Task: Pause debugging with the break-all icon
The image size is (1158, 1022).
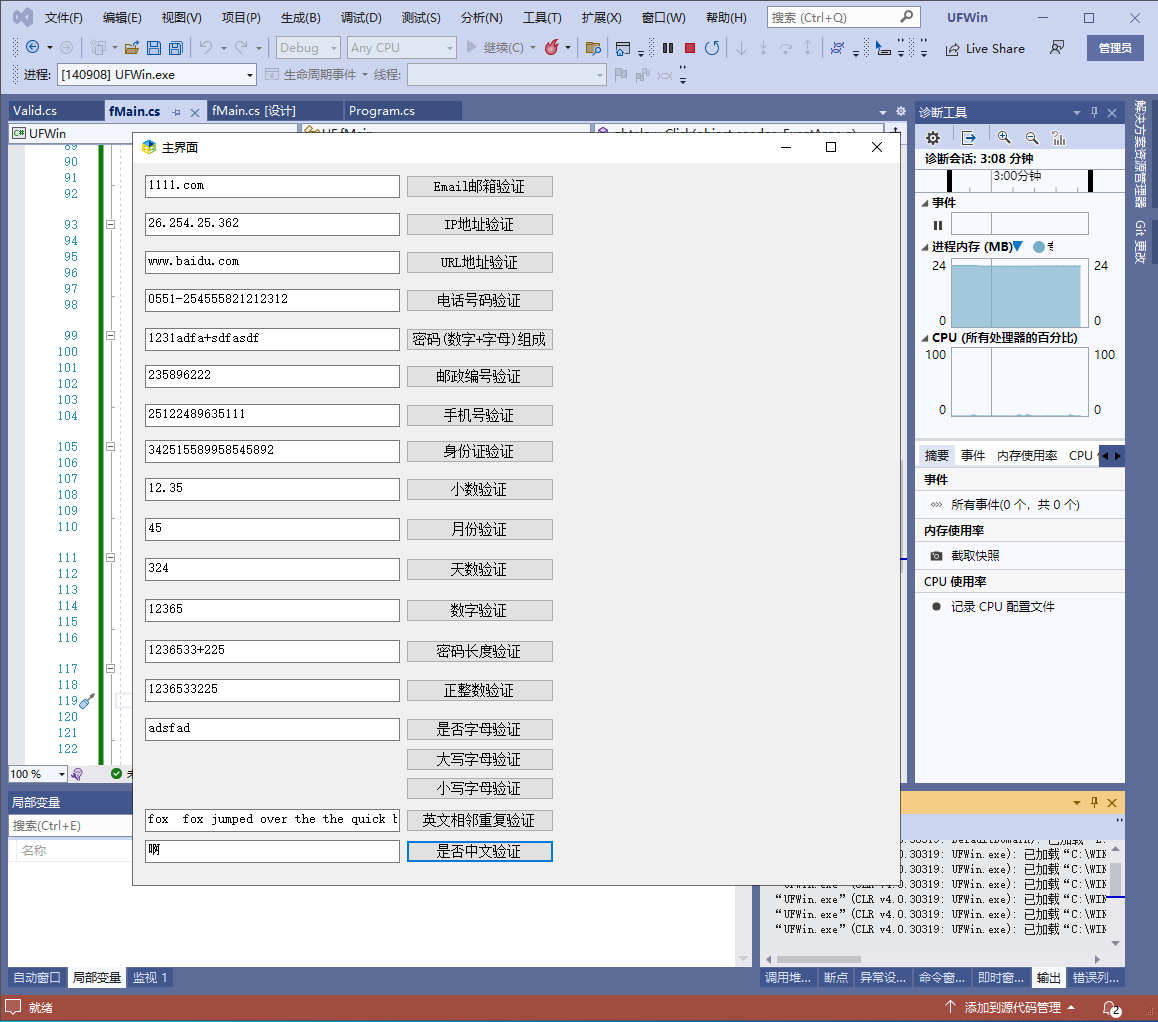Action: [x=668, y=48]
